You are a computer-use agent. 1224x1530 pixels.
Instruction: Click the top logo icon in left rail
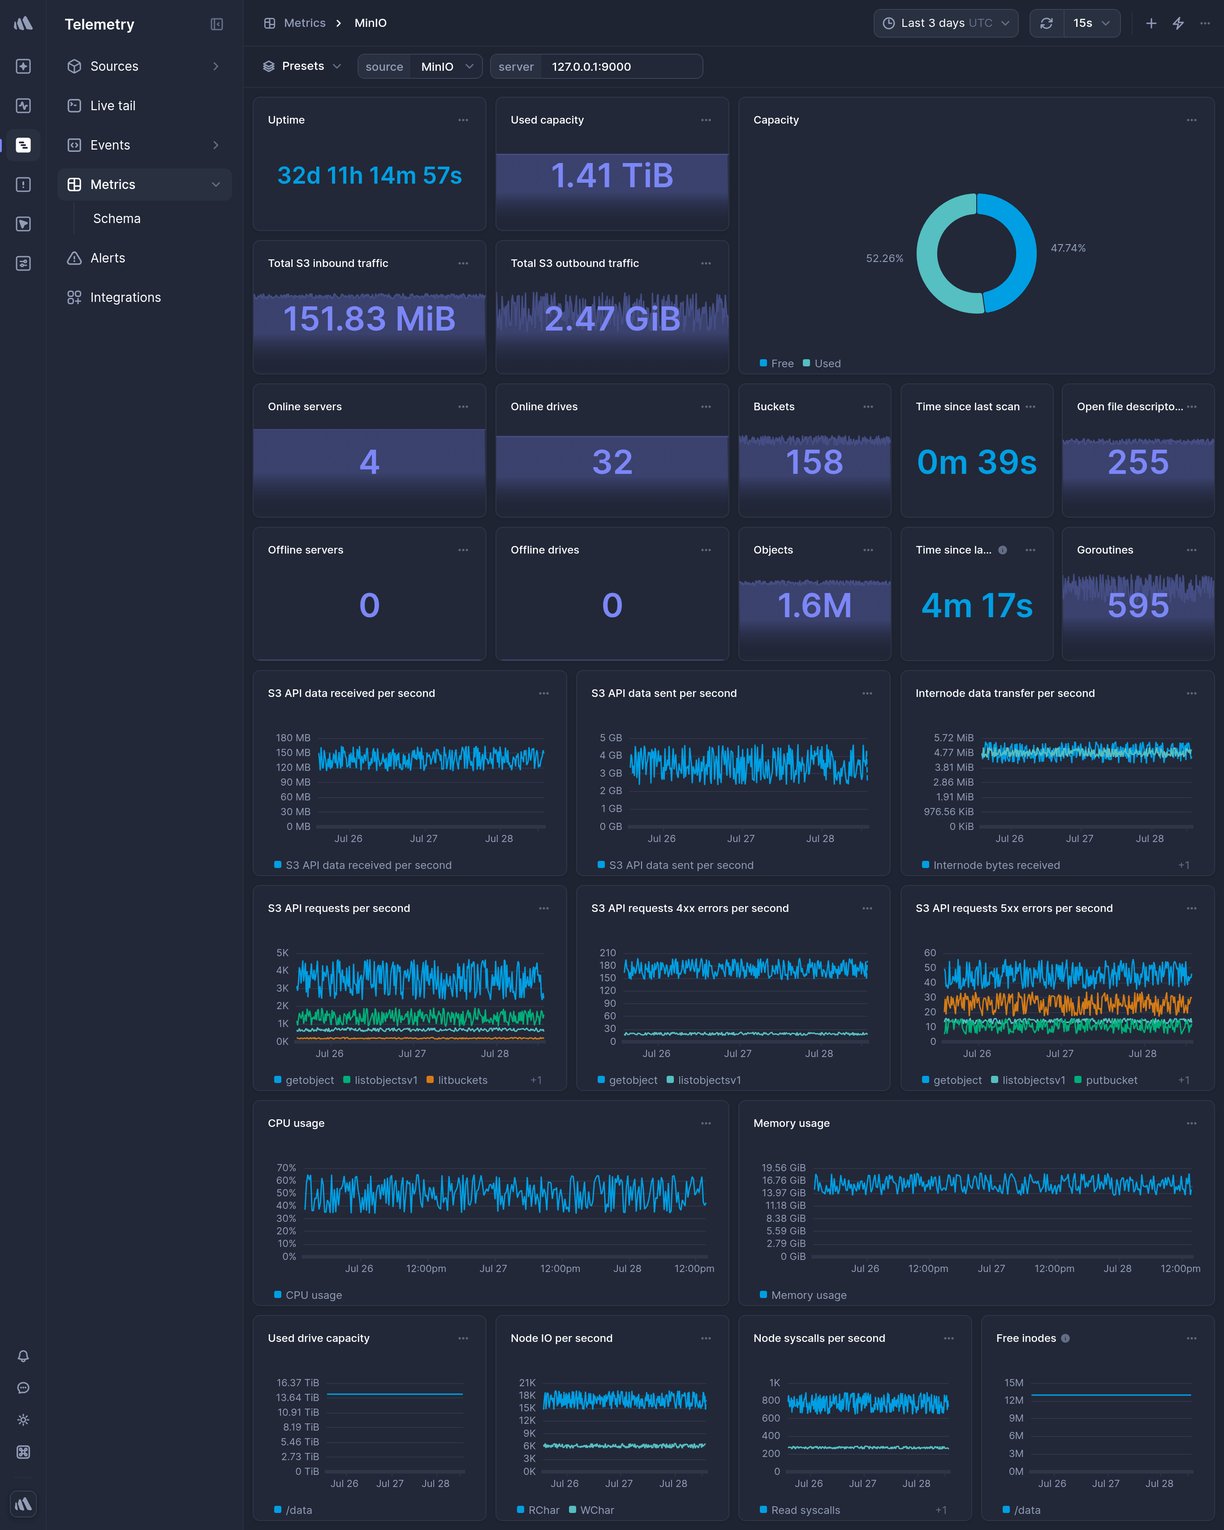(x=23, y=23)
